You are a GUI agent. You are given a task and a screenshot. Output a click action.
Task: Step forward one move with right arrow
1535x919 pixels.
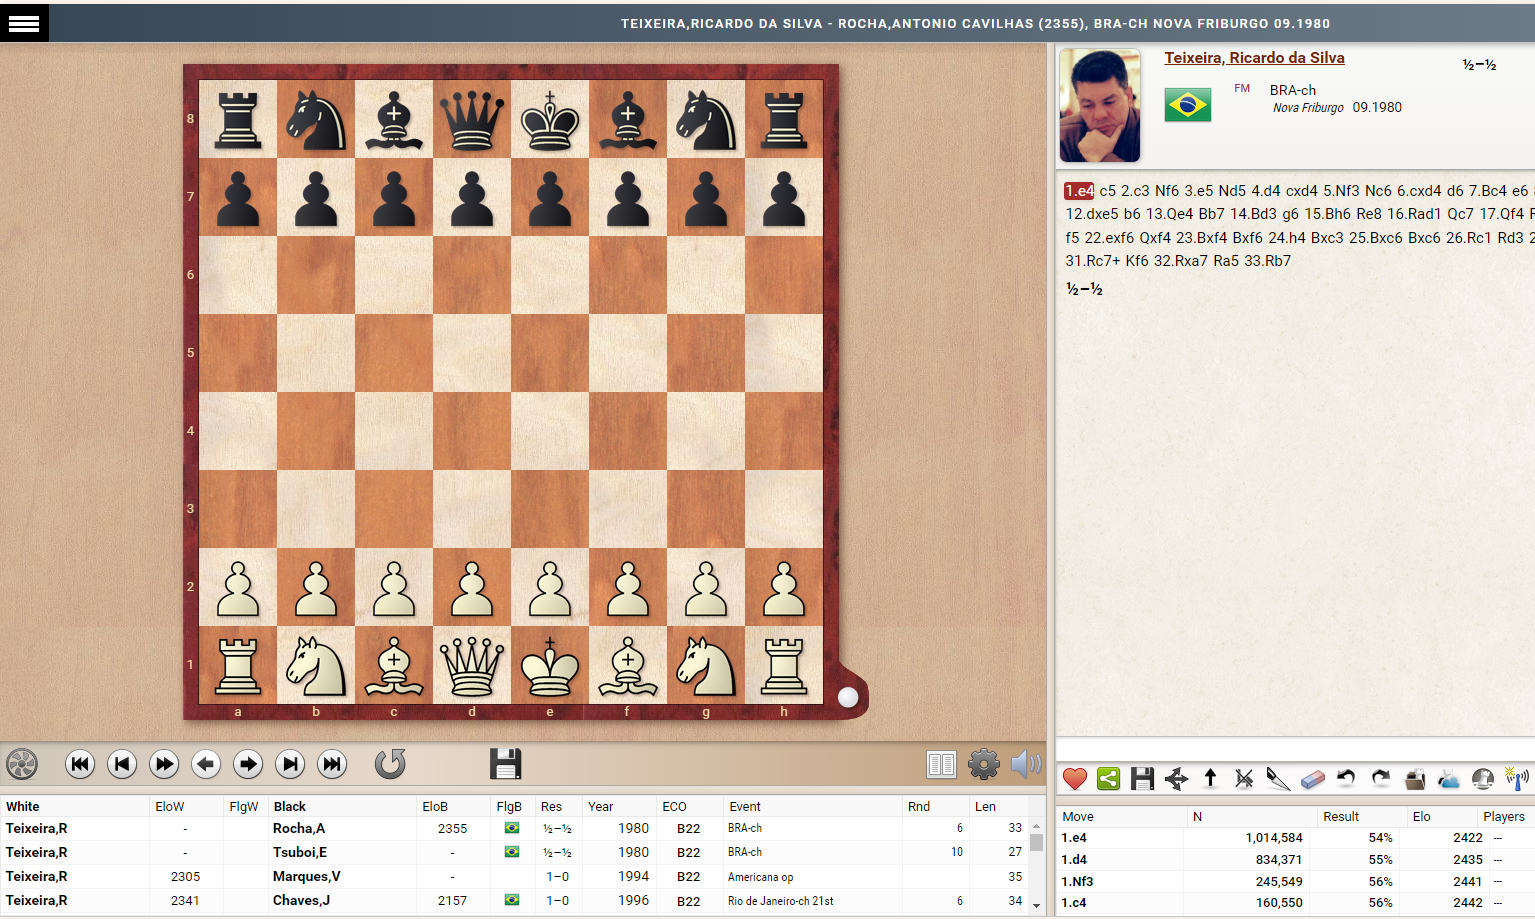248,764
